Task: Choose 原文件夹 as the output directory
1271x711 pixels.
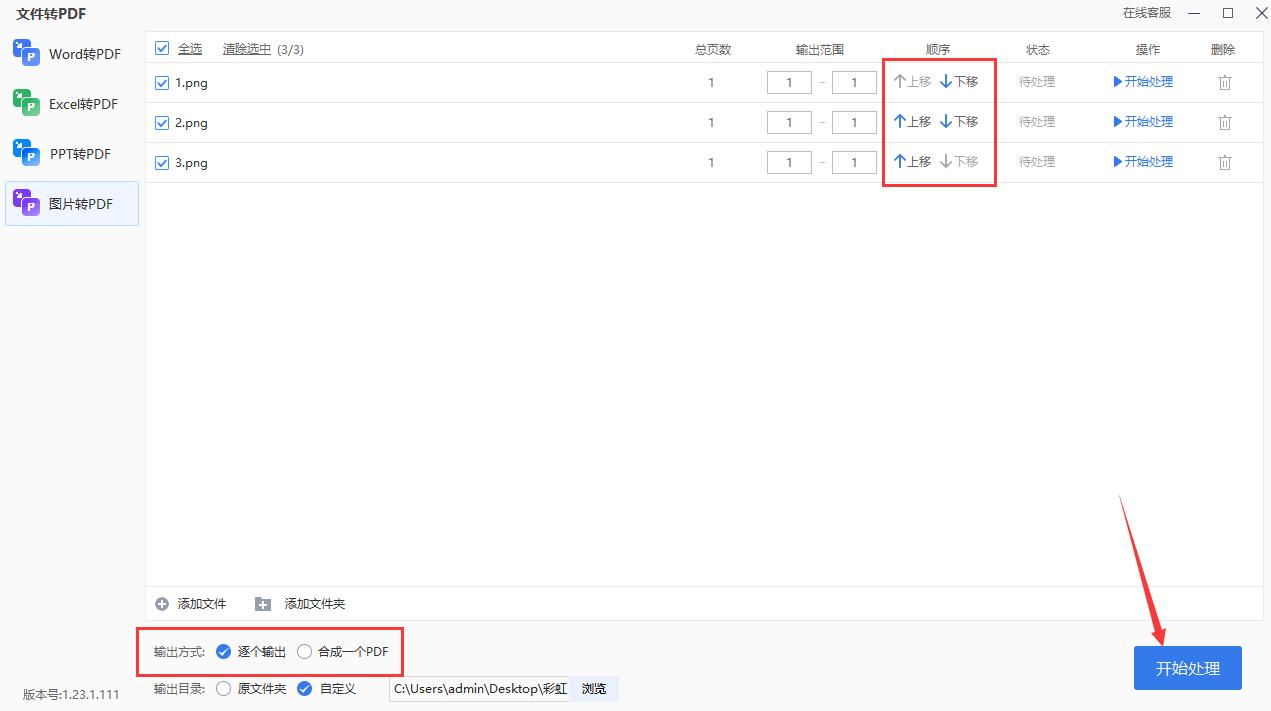Action: 222,688
